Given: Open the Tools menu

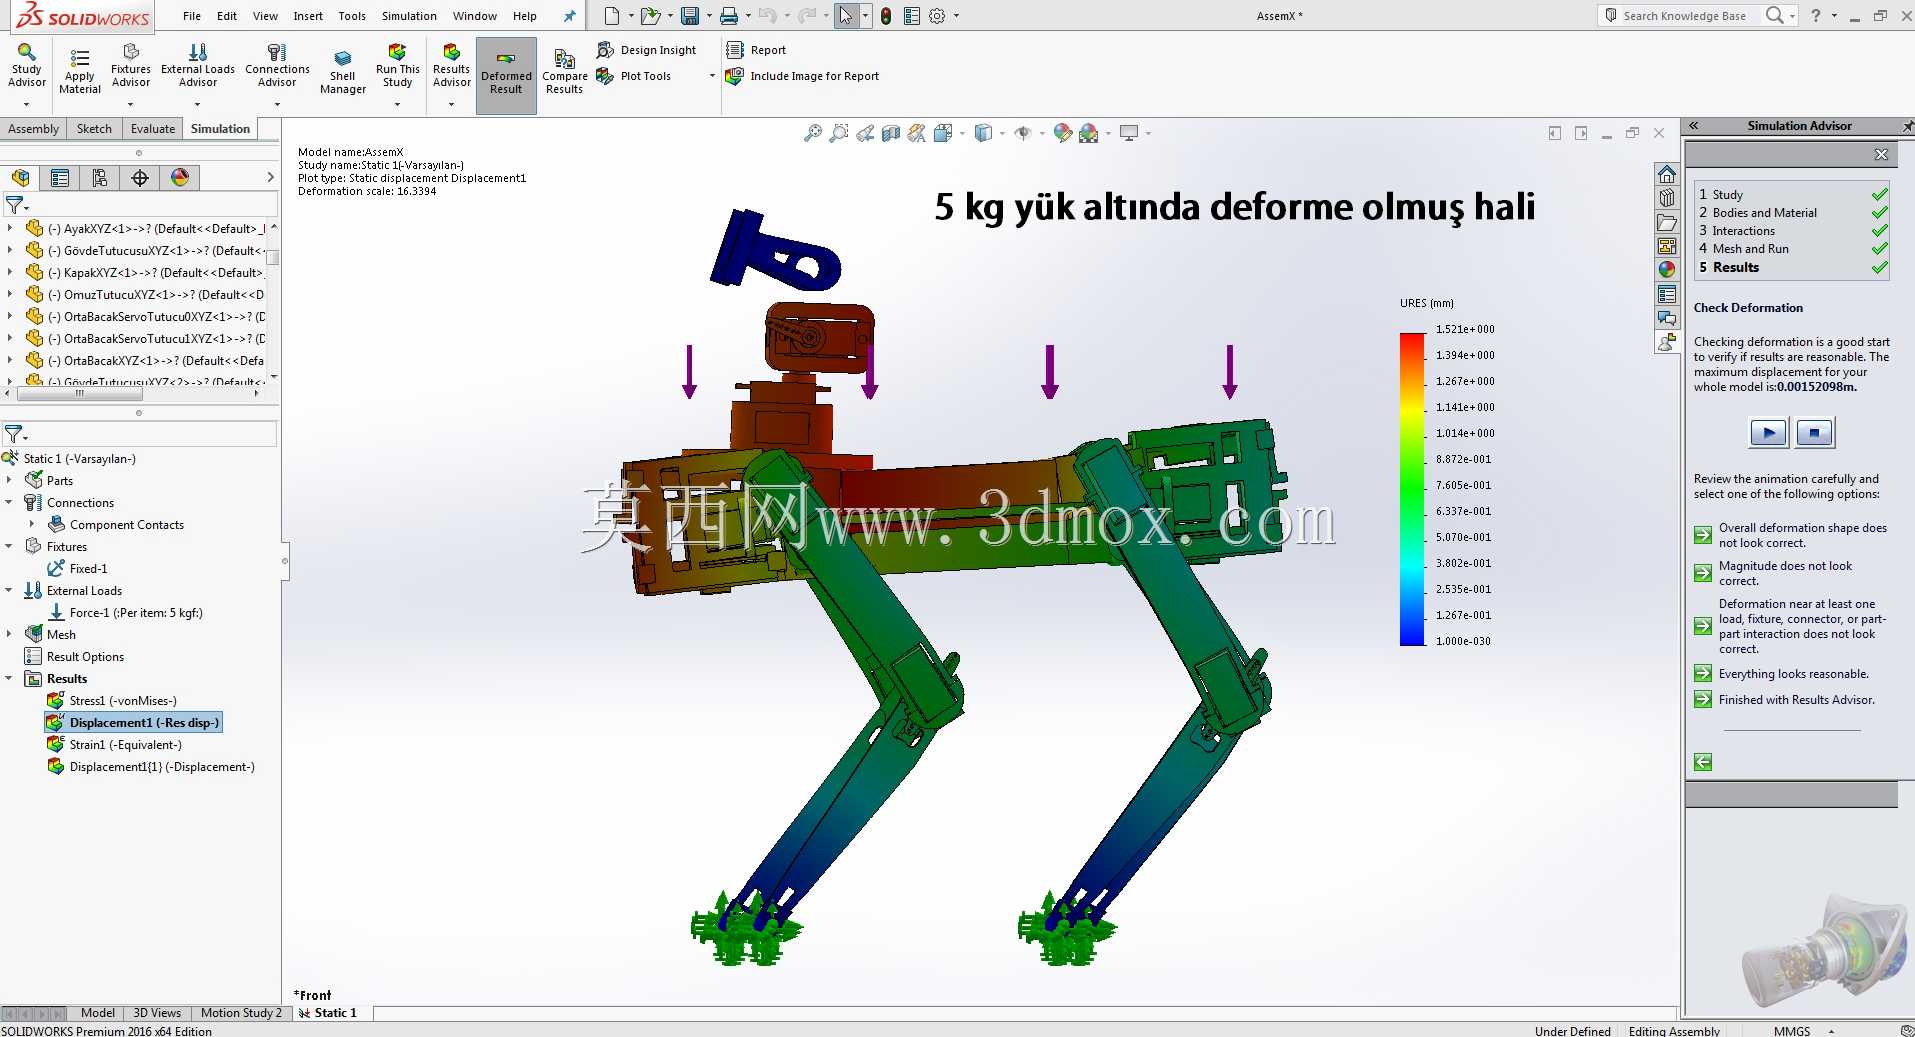Looking at the screenshot, I should 352,16.
